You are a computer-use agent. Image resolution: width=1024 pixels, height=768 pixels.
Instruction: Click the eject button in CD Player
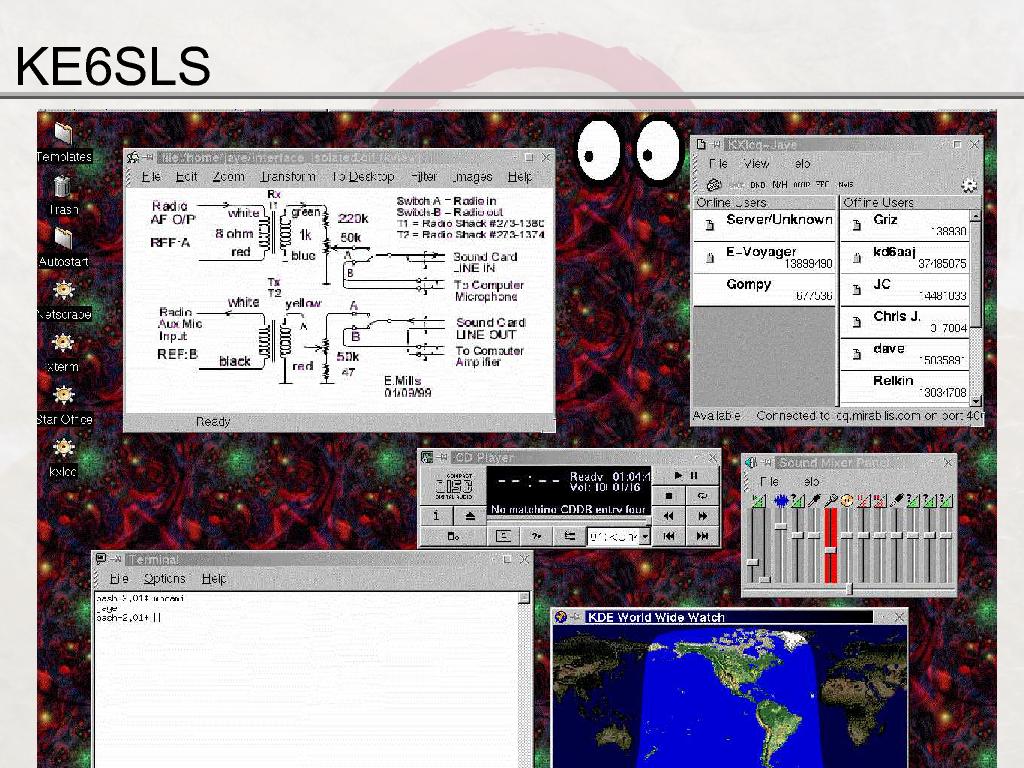[470, 516]
